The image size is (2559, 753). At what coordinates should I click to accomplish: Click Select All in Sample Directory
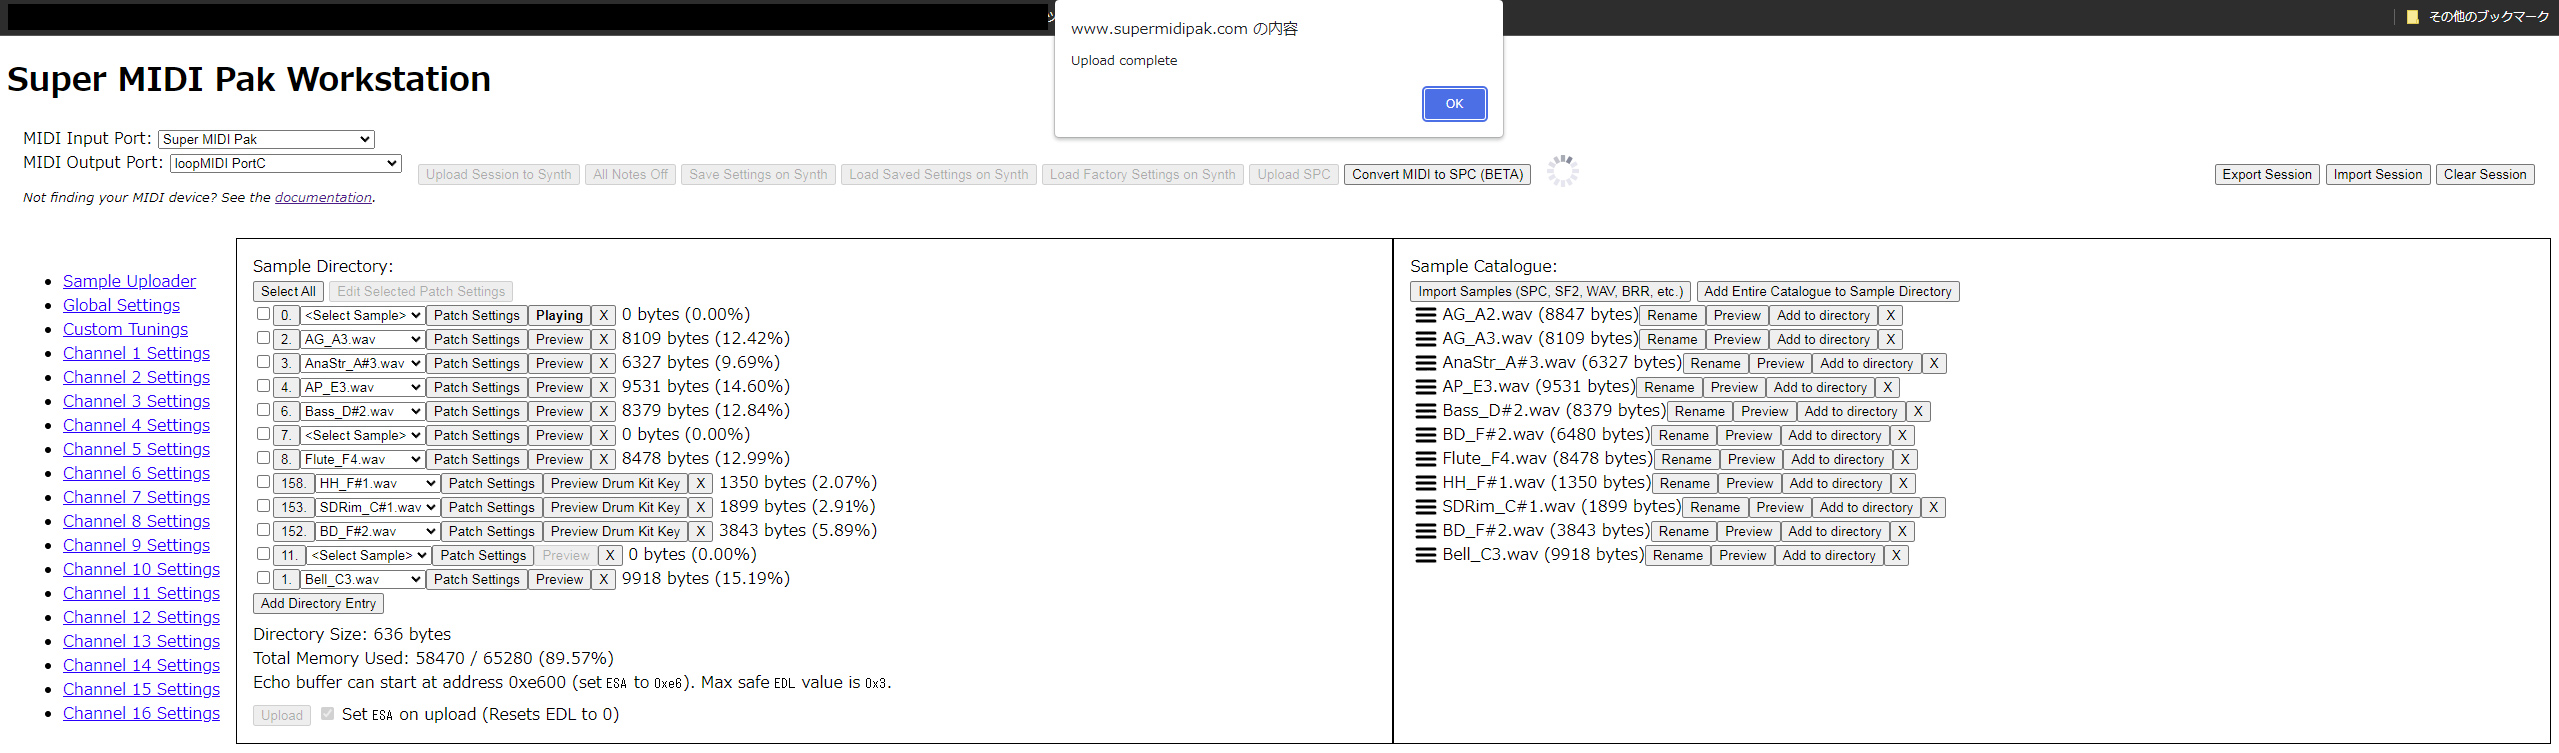pyautogui.click(x=288, y=292)
